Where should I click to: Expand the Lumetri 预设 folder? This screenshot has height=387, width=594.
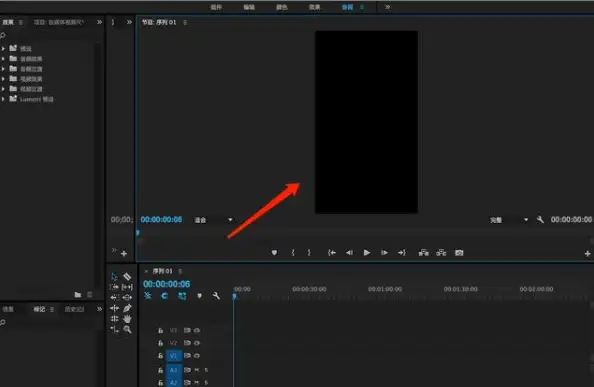tap(3, 99)
